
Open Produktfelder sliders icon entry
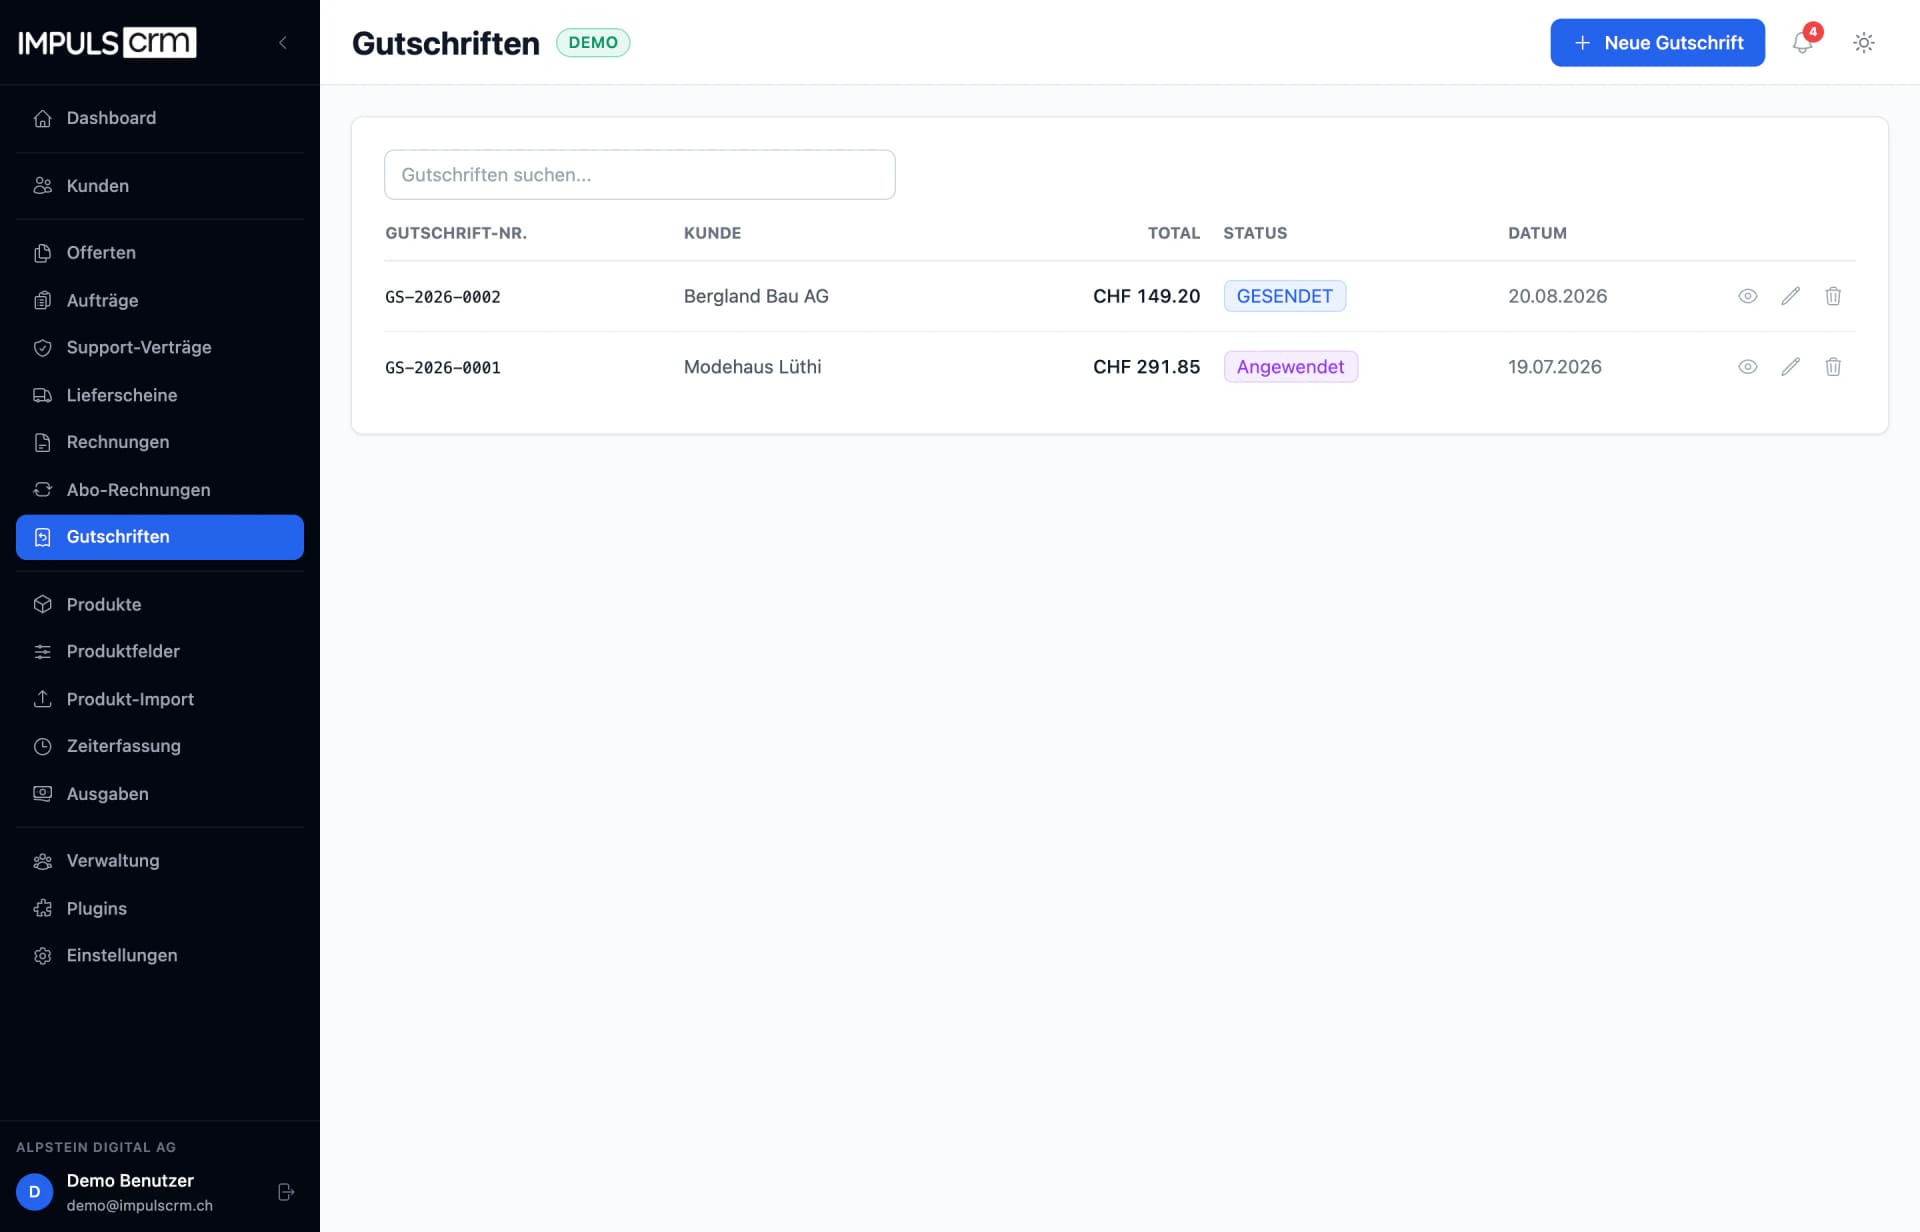tap(160, 651)
